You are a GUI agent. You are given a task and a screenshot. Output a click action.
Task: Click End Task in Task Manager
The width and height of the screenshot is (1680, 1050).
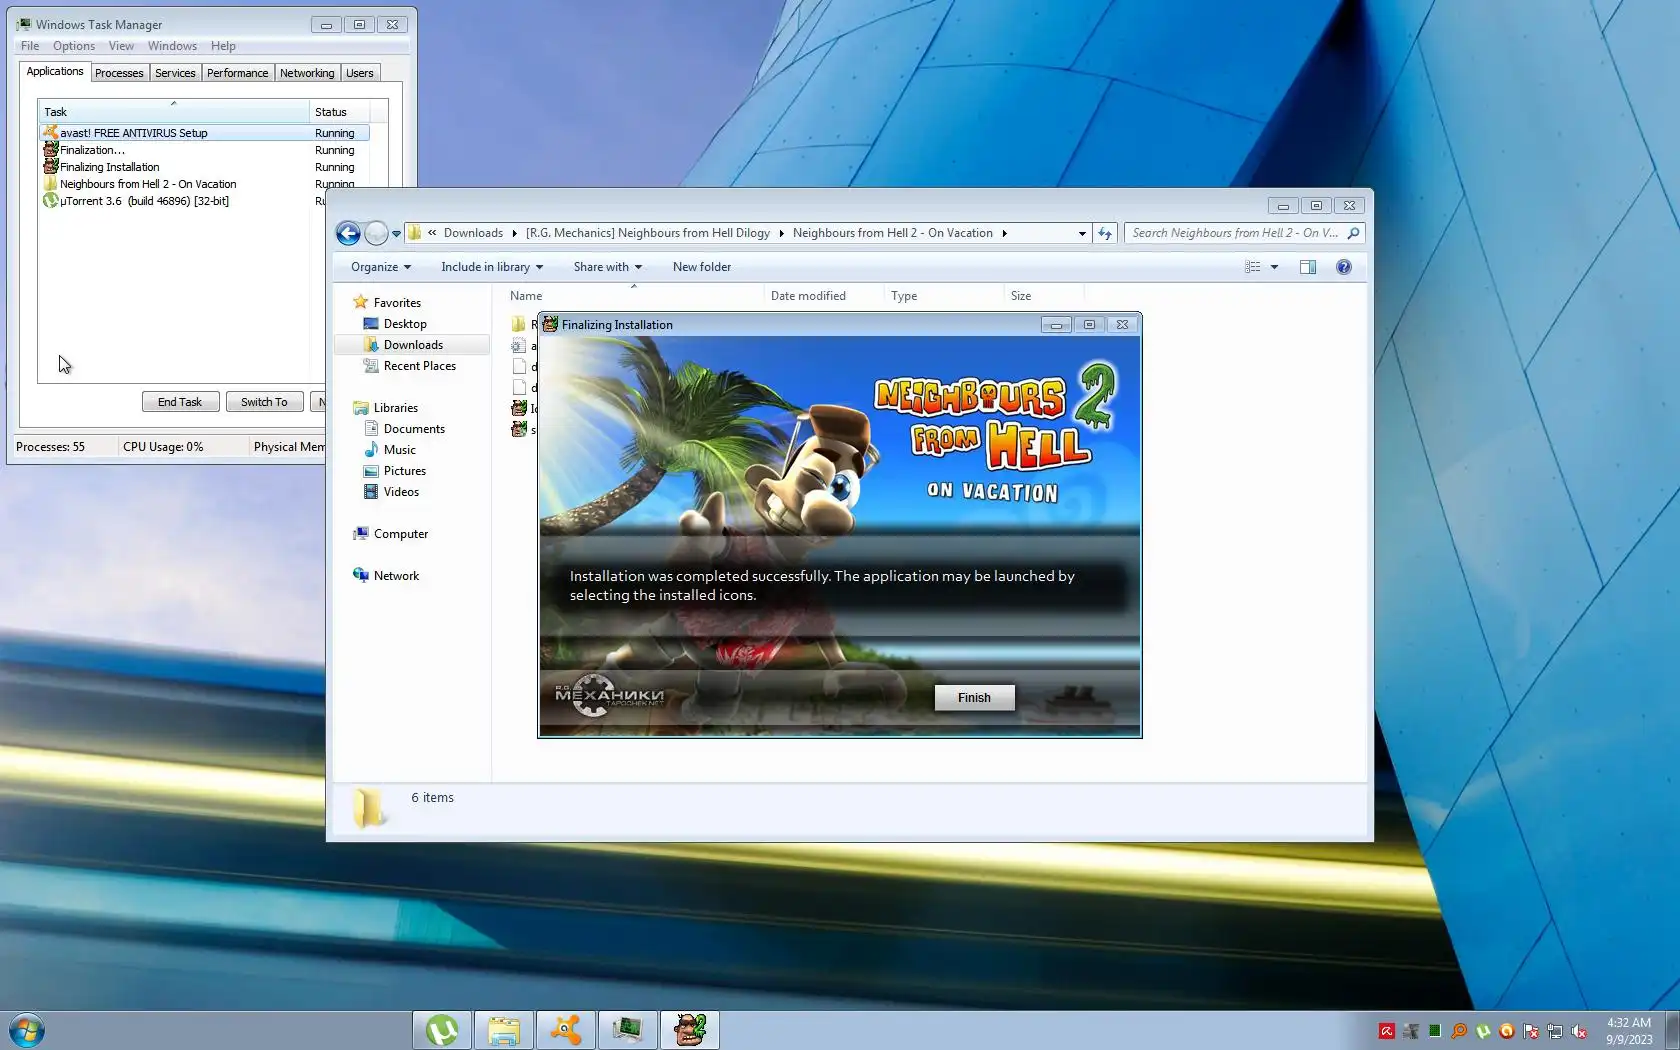click(x=180, y=402)
